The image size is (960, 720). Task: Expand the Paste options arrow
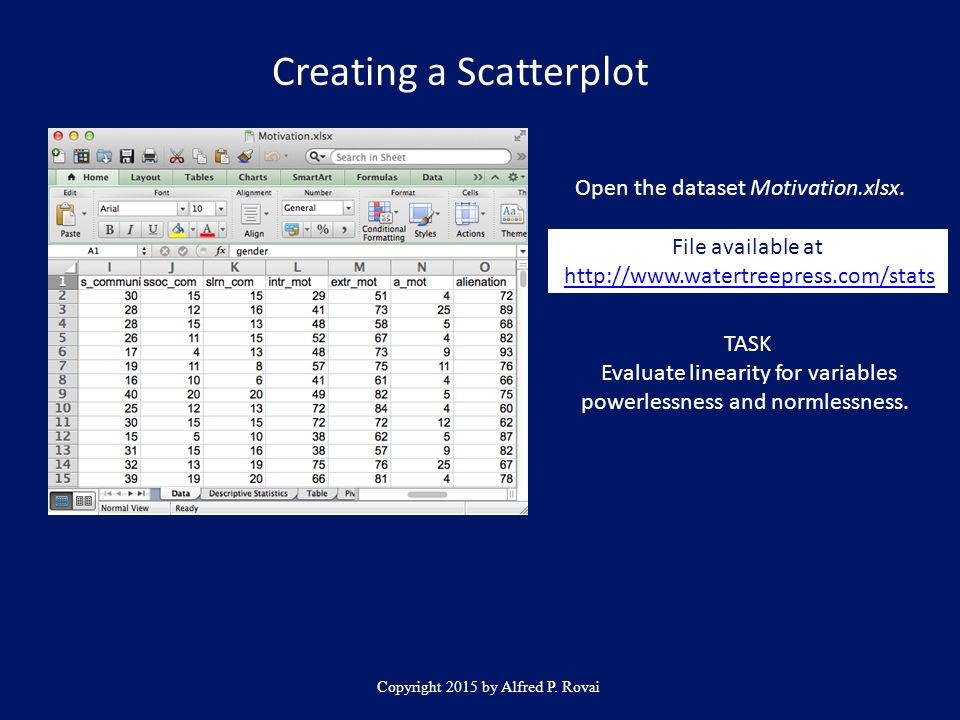coord(84,214)
